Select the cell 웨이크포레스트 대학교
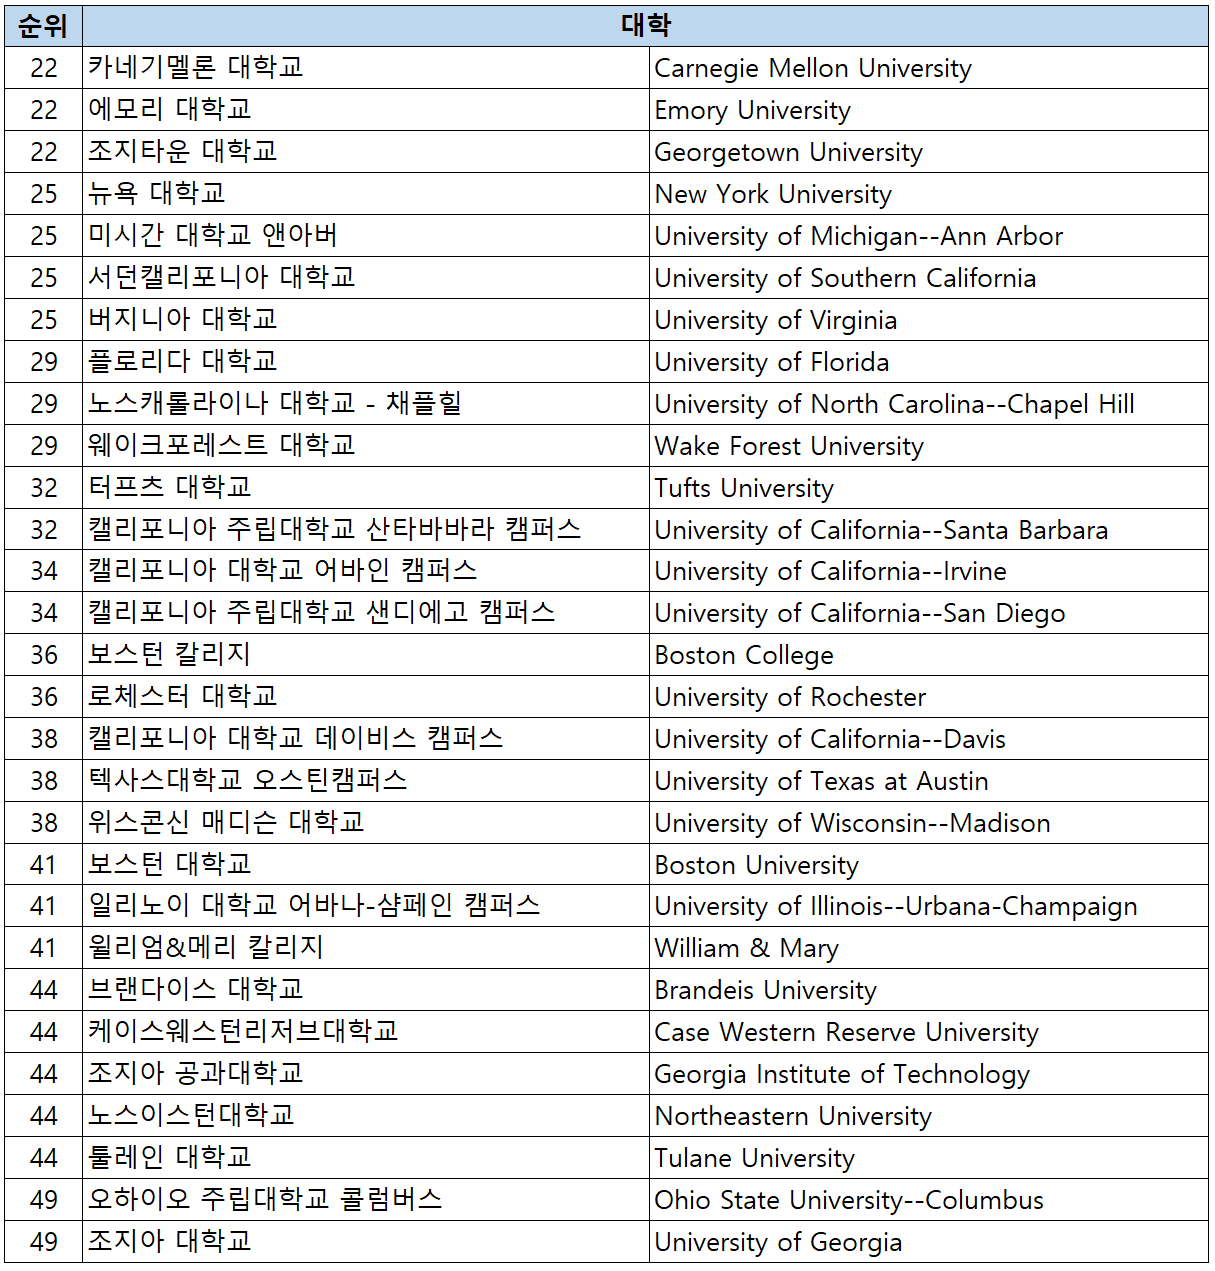The image size is (1215, 1271). point(366,446)
